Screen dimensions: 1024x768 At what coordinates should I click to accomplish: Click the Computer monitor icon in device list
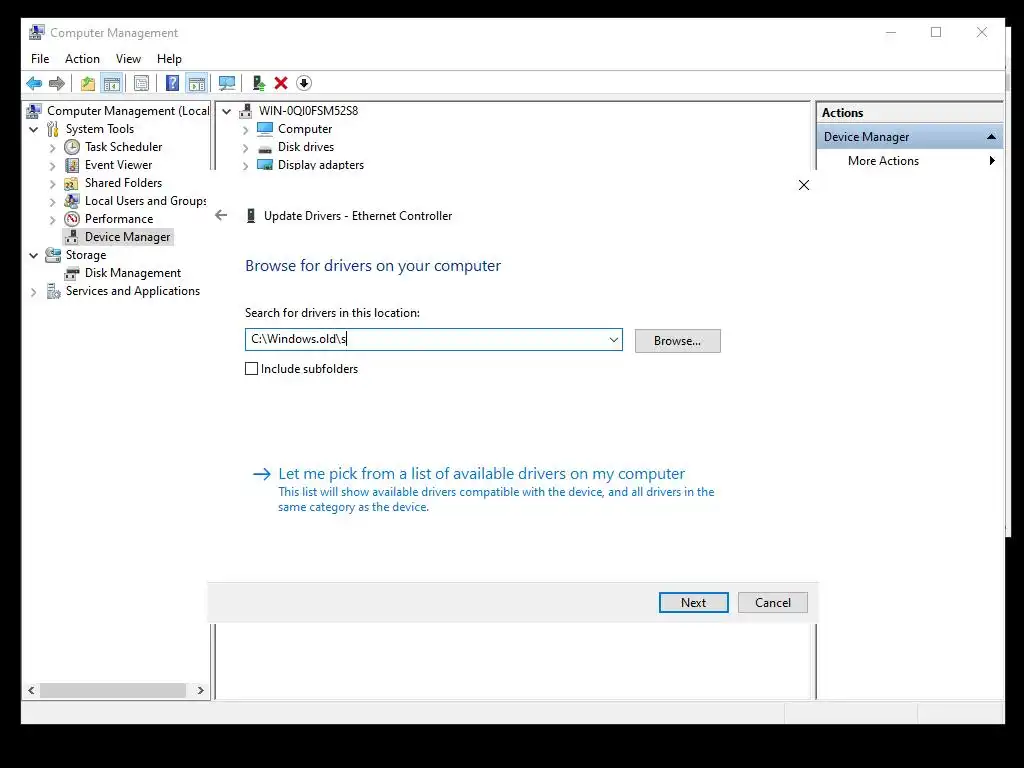(x=264, y=129)
